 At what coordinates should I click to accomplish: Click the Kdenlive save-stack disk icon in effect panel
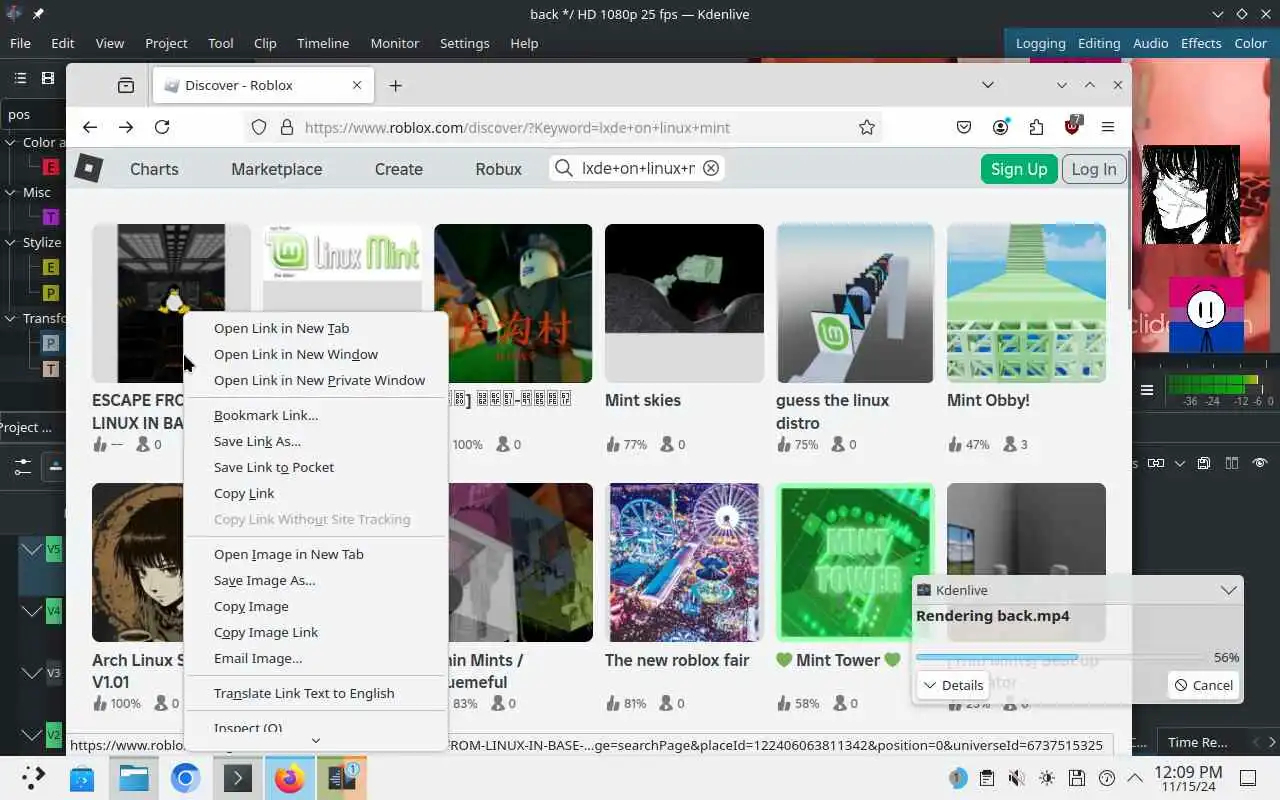1204,463
